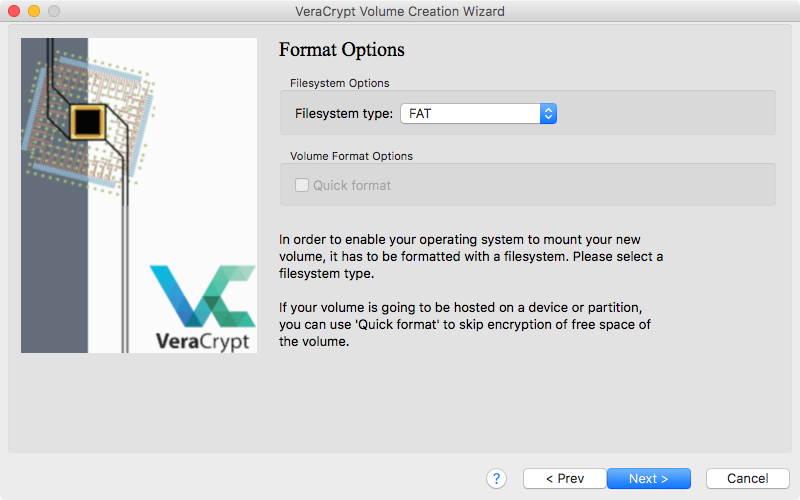The height and width of the screenshot is (500, 800).
Task: Click the paragraph about device or partition hosting
Action: pos(465,323)
